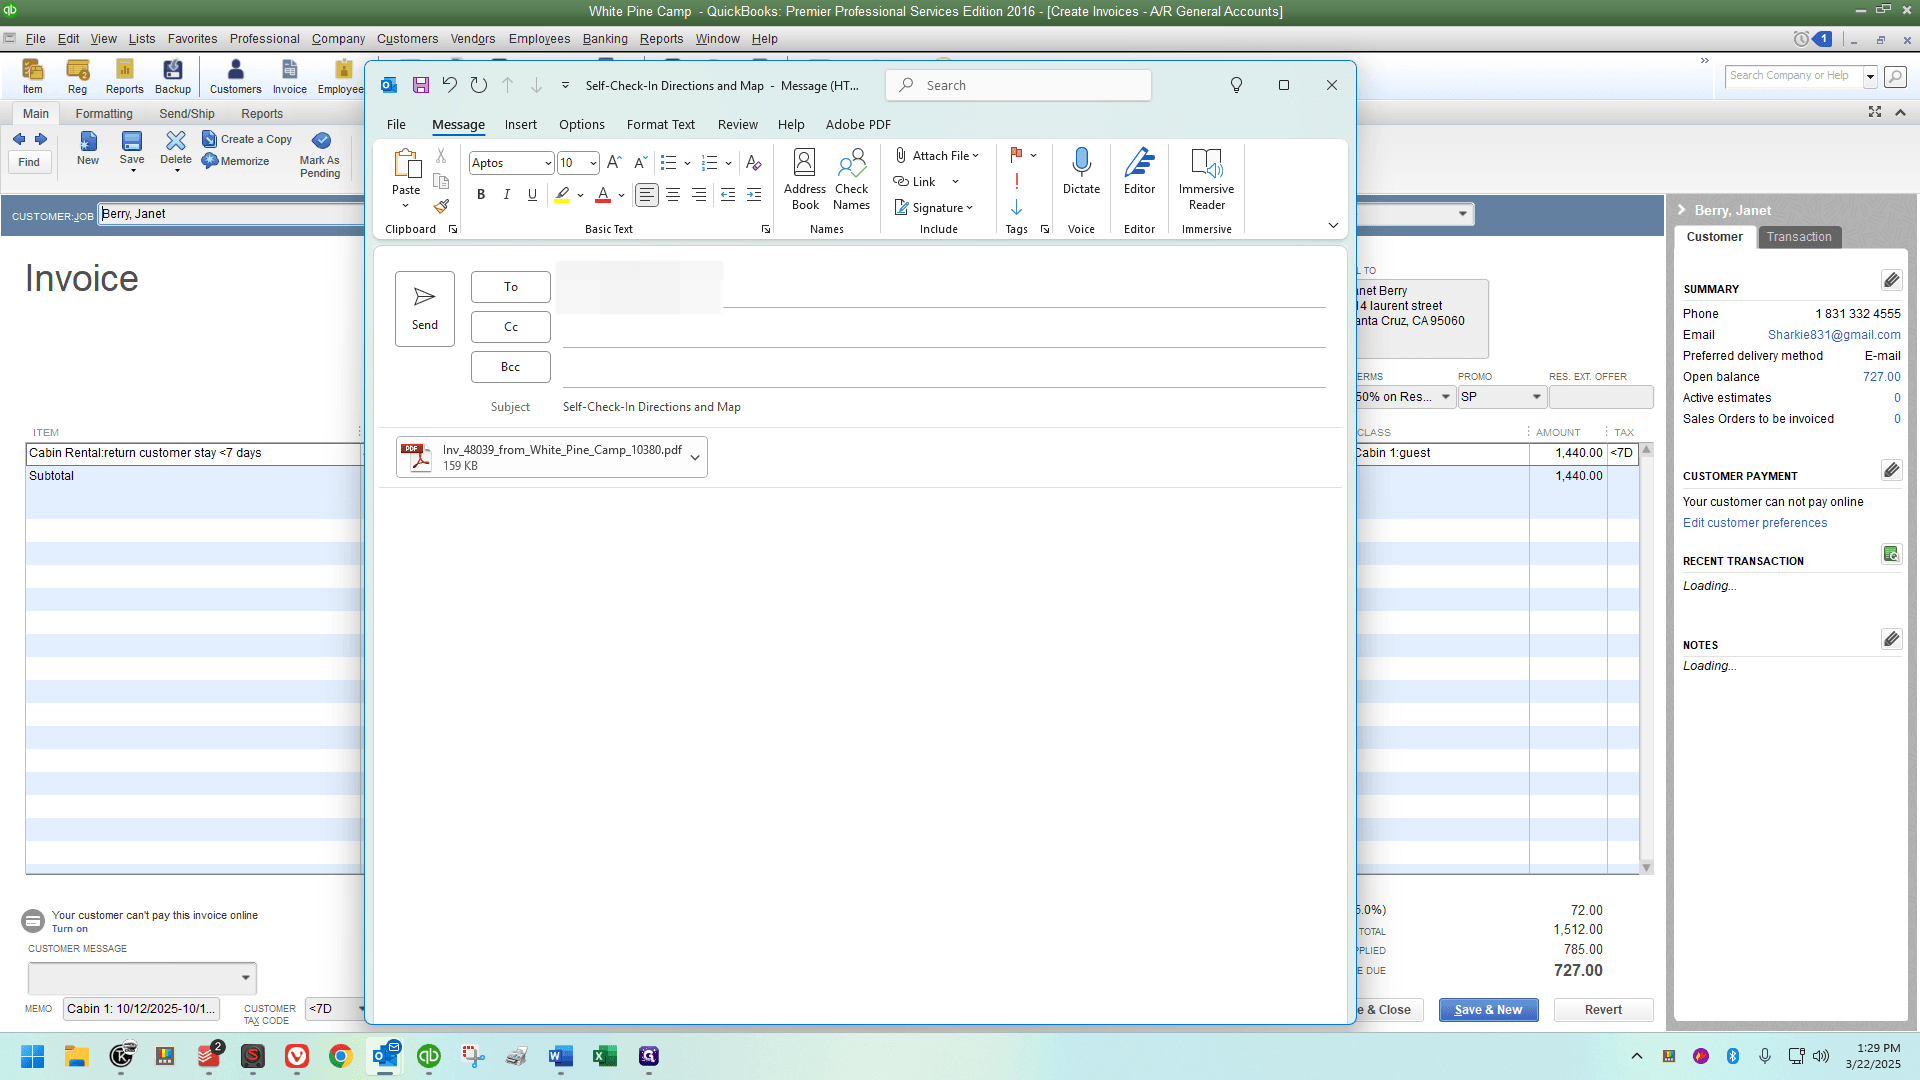Viewport: 1920px width, 1080px height.
Task: Open the Editor tool
Action: (x=1139, y=172)
